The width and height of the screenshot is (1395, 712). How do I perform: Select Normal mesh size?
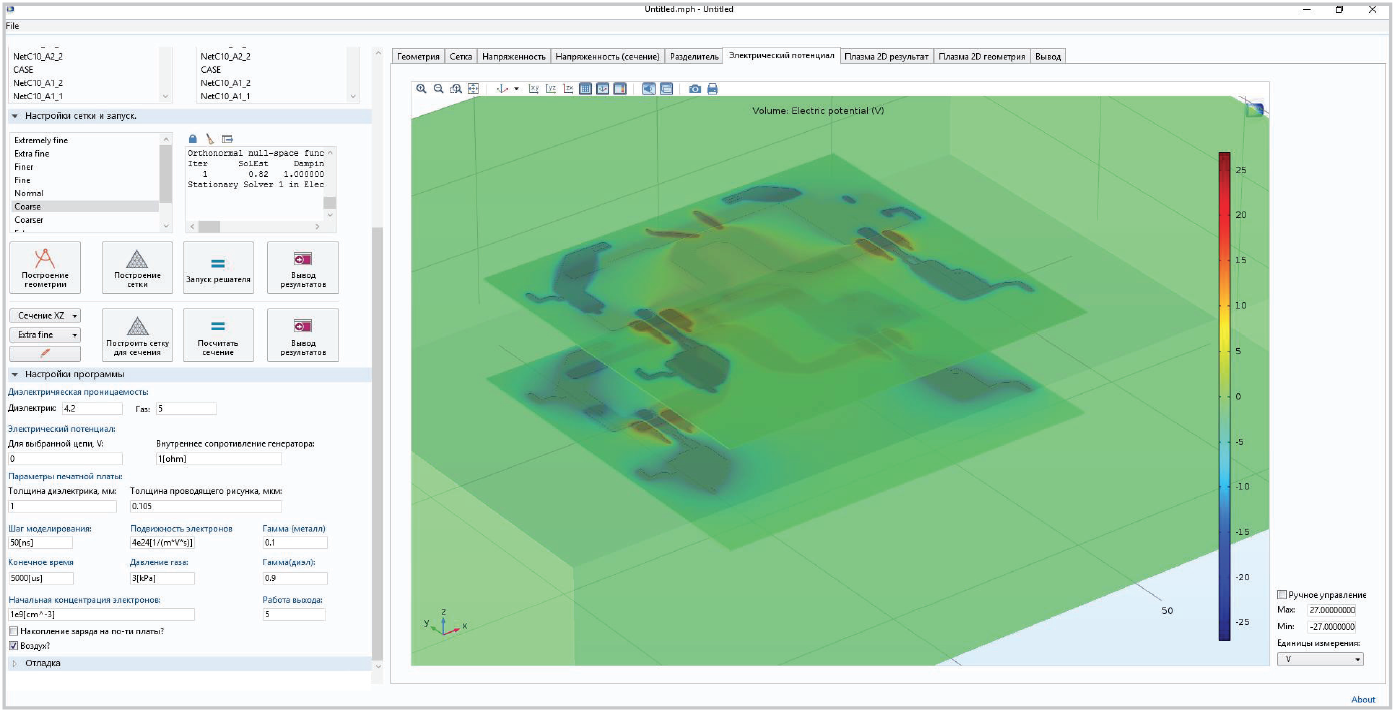point(84,193)
